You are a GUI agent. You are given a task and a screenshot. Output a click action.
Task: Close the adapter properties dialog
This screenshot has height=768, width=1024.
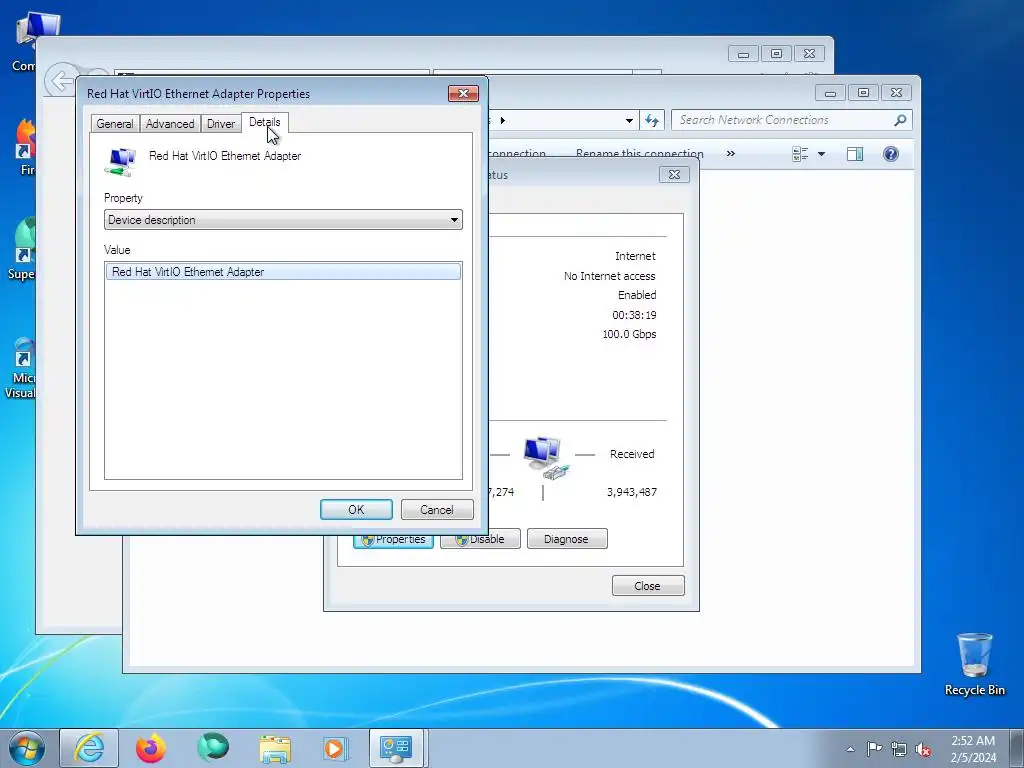click(463, 93)
